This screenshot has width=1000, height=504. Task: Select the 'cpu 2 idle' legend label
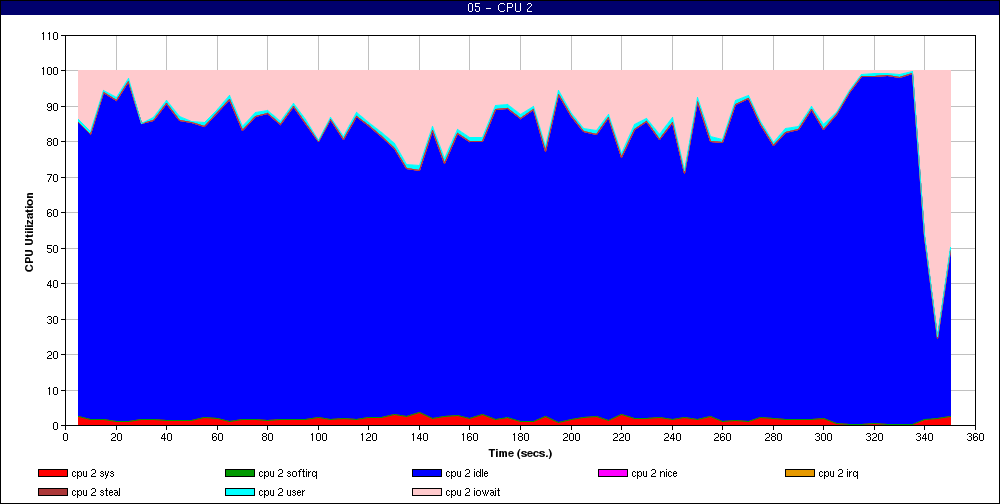(x=467, y=473)
